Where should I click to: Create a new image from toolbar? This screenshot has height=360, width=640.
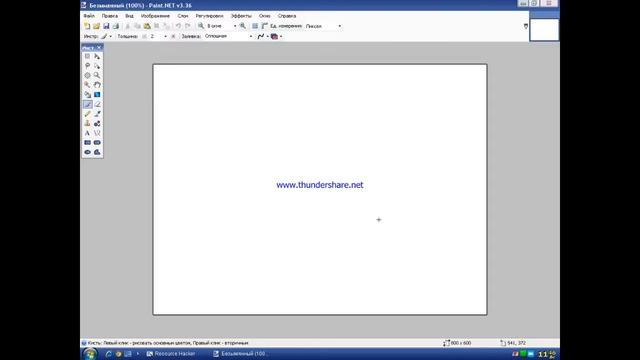(87, 26)
